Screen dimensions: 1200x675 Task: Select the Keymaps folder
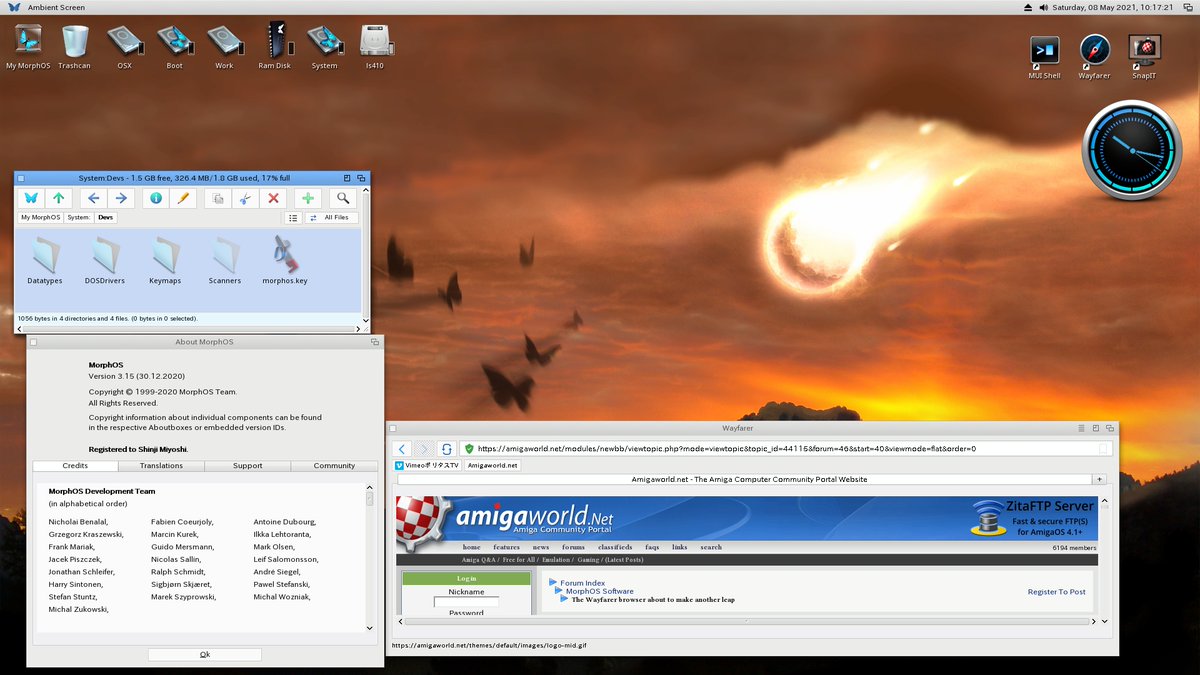(x=165, y=260)
